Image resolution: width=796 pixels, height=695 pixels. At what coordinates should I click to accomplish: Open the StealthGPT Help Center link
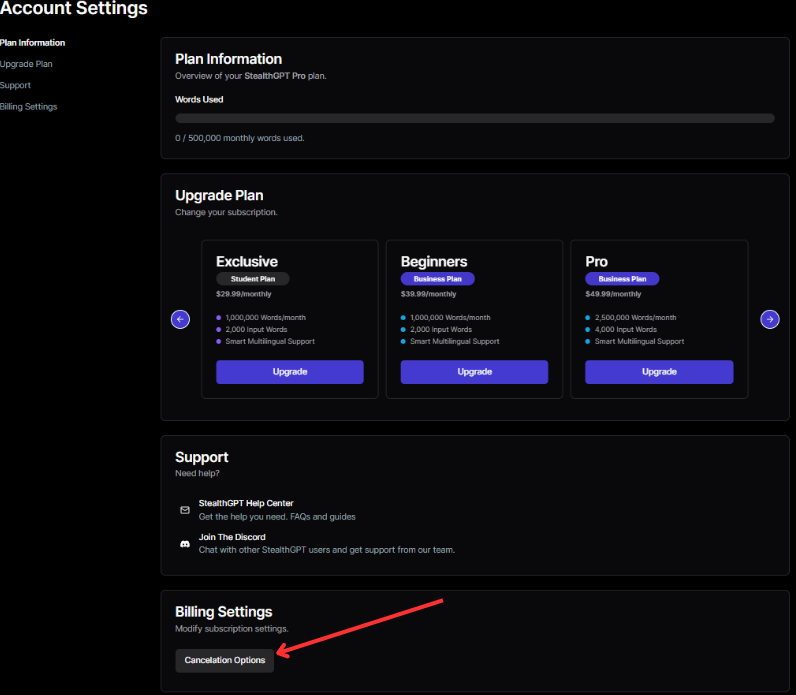click(246, 503)
